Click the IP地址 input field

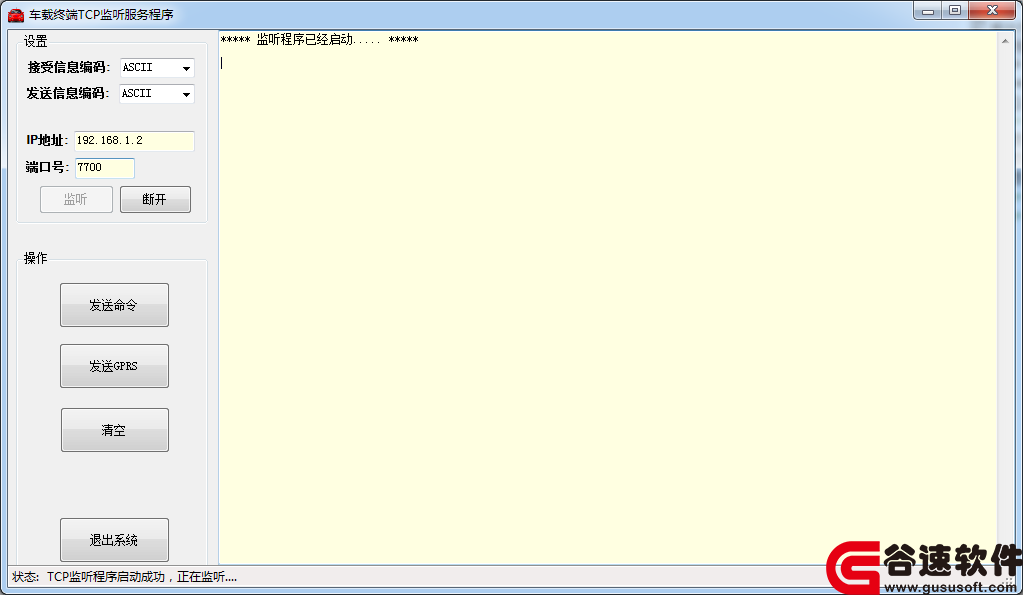134,141
